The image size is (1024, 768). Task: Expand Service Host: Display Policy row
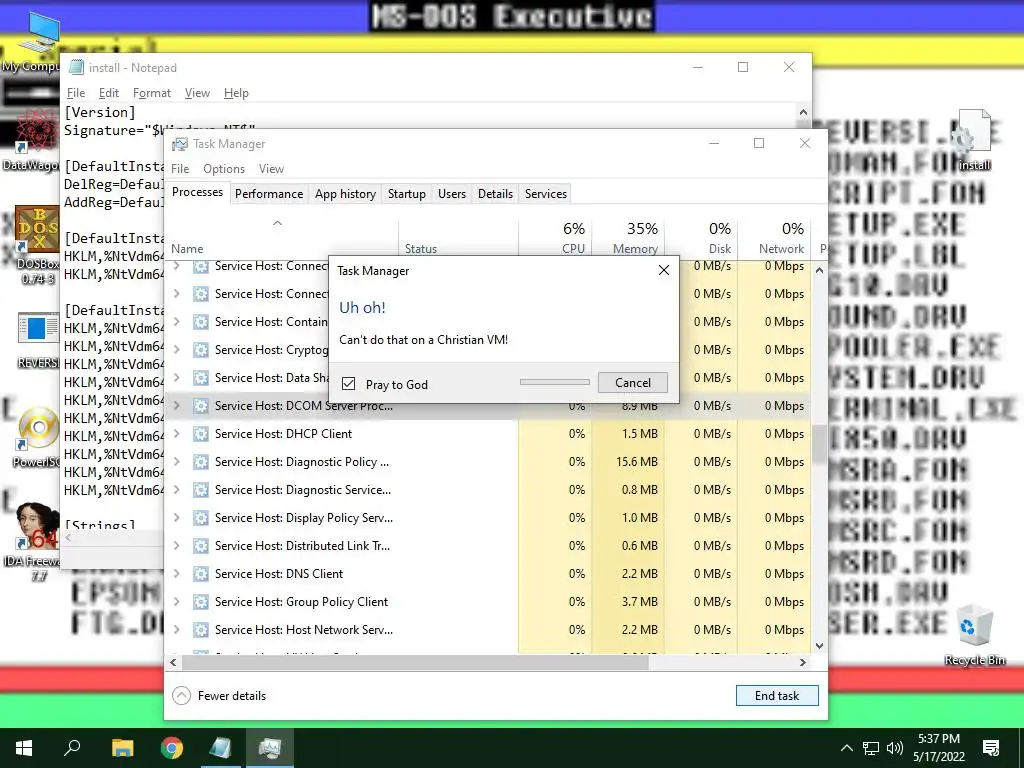pos(176,518)
